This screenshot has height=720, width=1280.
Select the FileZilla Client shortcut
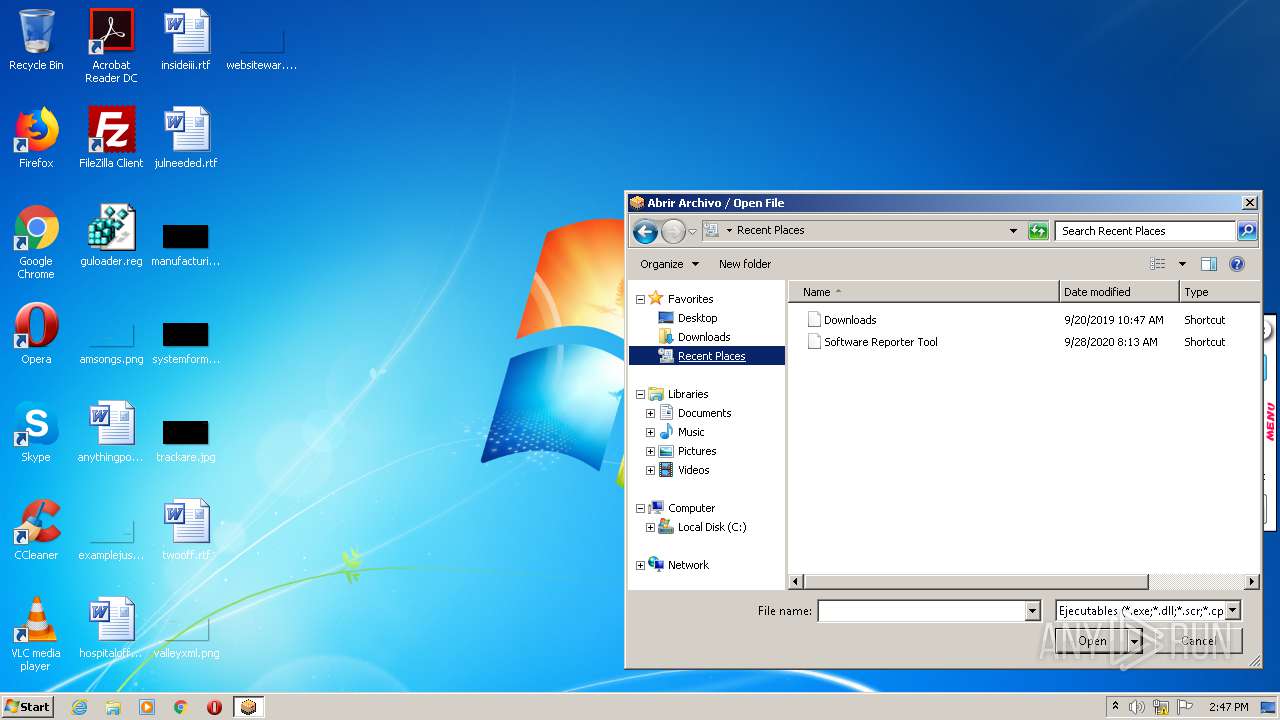point(111,138)
